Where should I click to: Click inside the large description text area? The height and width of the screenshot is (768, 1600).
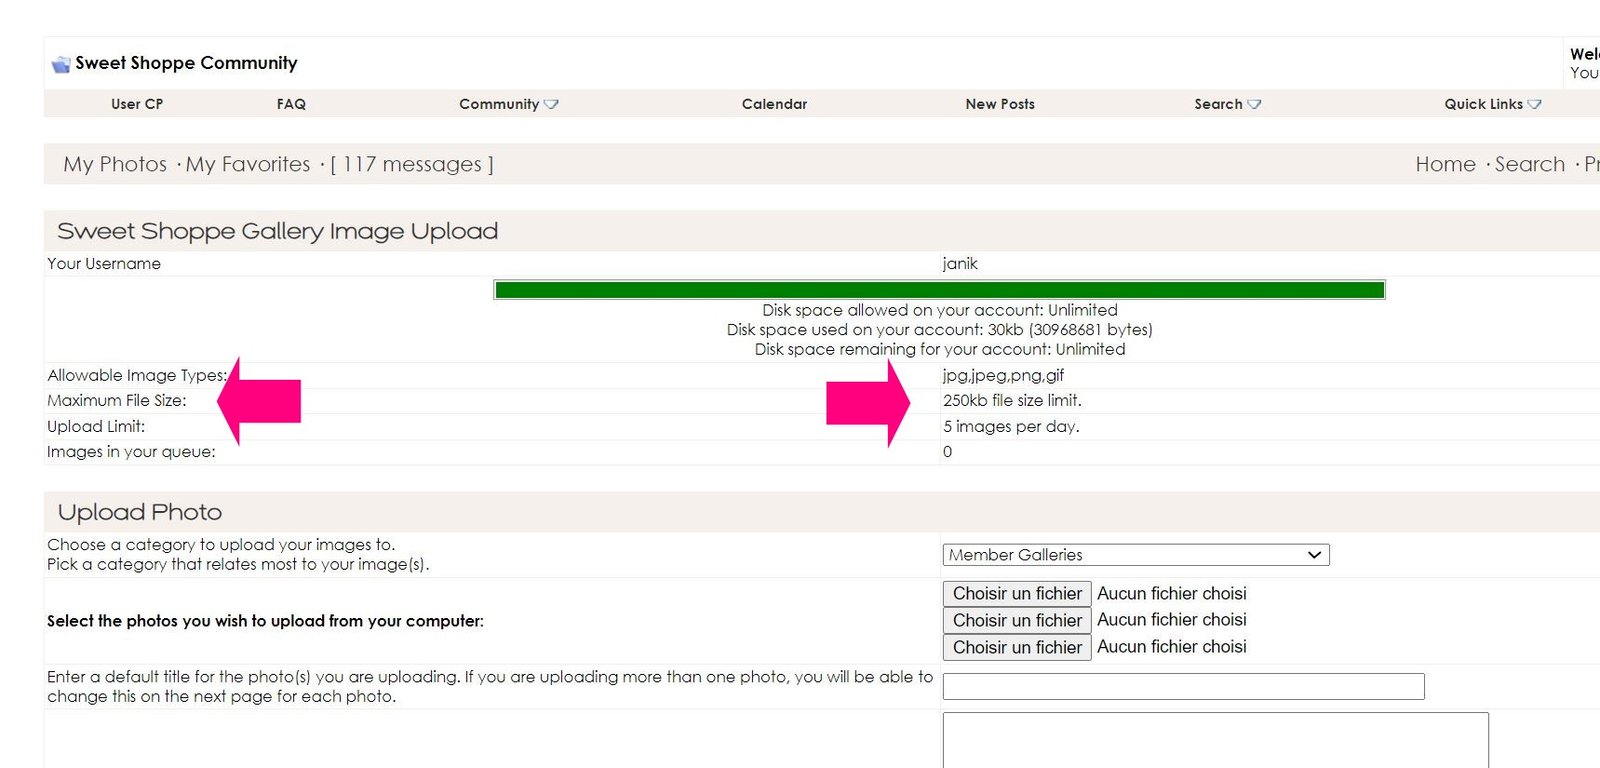point(1215,740)
